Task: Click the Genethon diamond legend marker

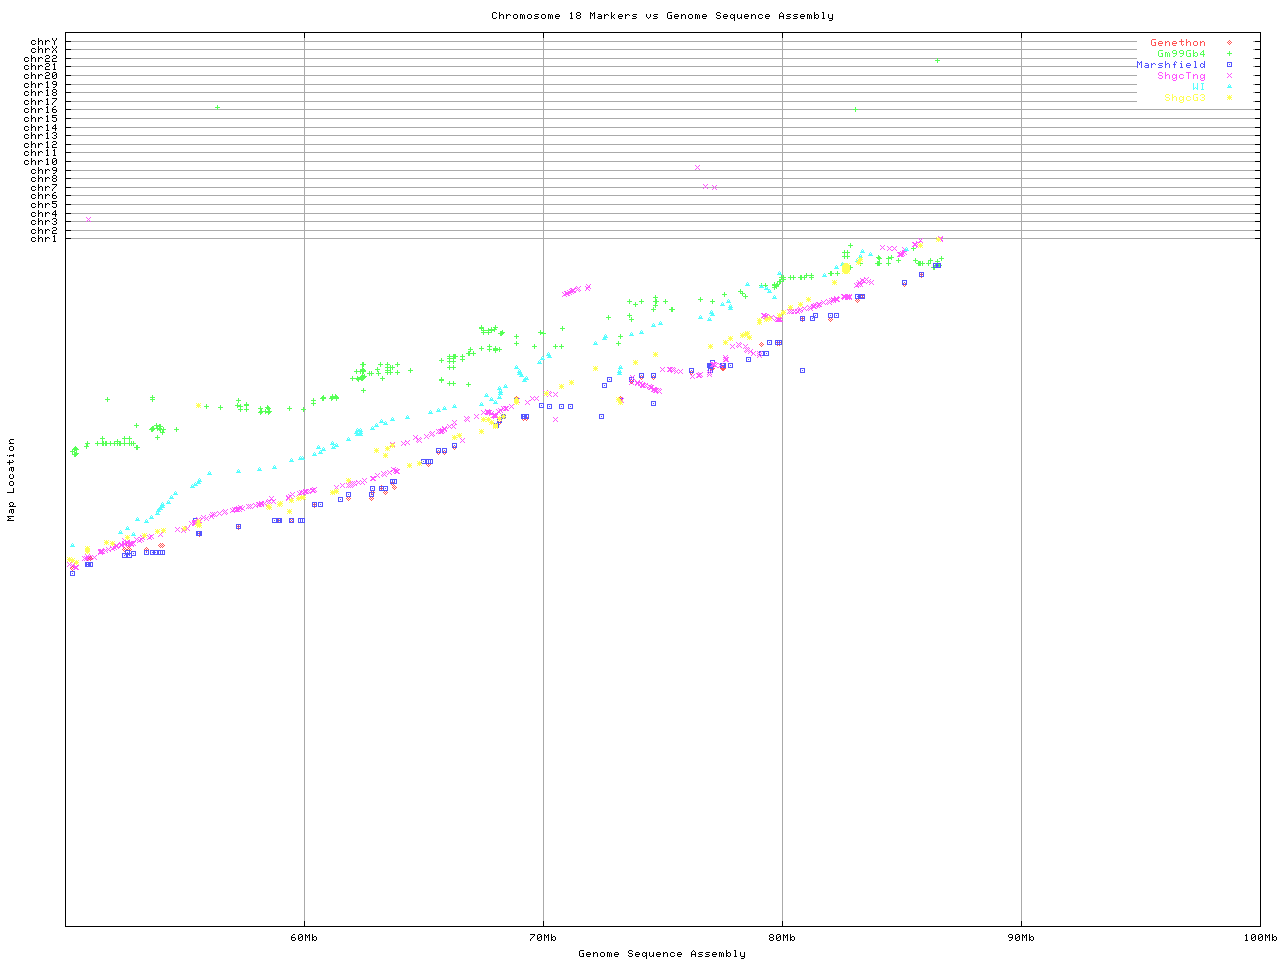Action: click(x=1228, y=43)
